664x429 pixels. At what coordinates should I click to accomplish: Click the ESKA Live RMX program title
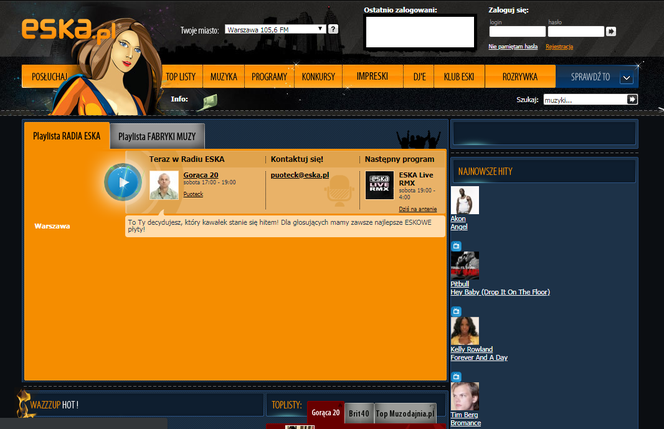(416, 179)
